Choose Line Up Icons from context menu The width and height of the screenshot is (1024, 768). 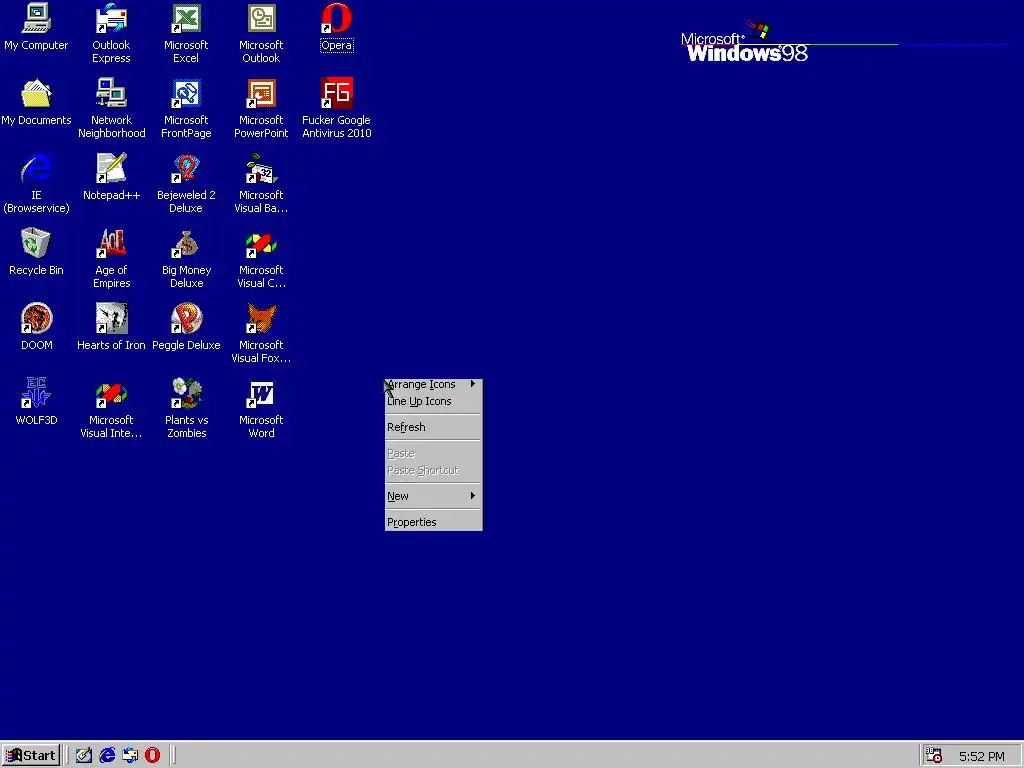(433, 402)
